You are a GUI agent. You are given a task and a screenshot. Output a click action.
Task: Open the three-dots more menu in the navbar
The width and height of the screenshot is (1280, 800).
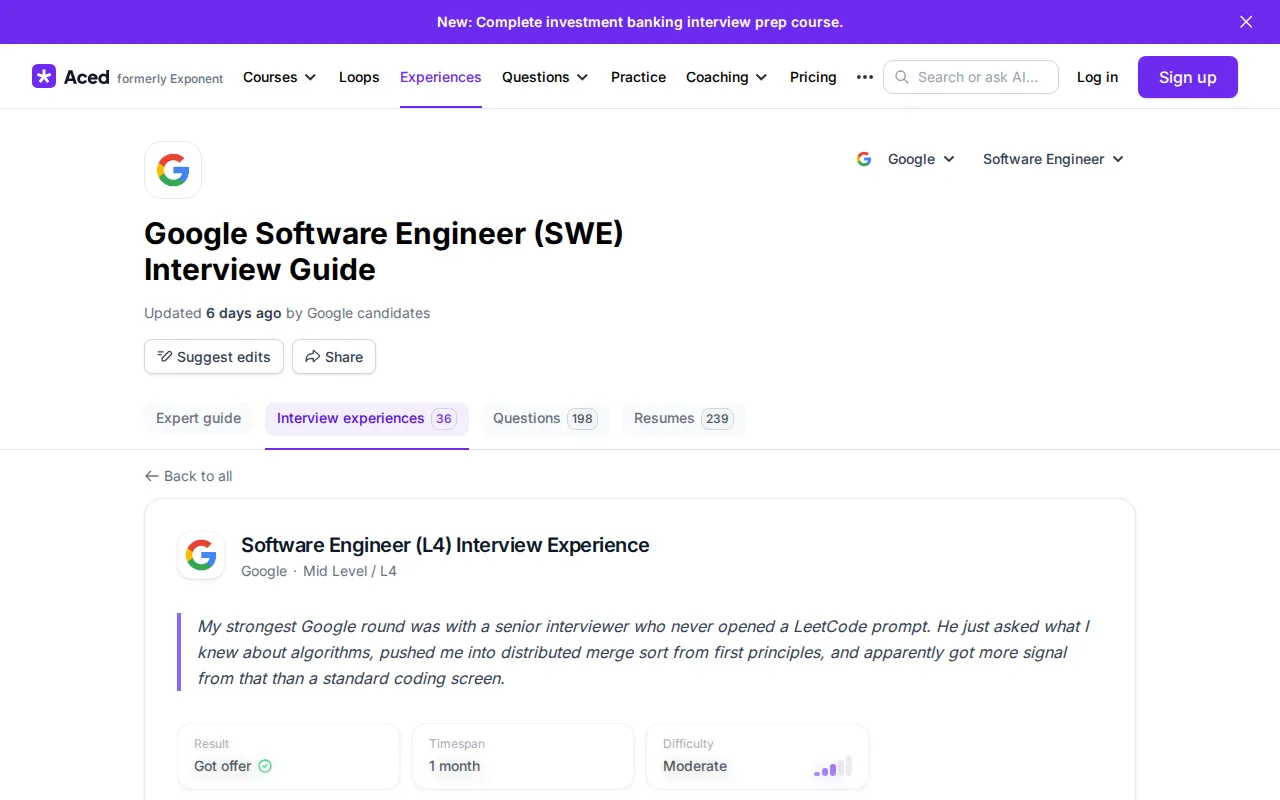coord(865,77)
